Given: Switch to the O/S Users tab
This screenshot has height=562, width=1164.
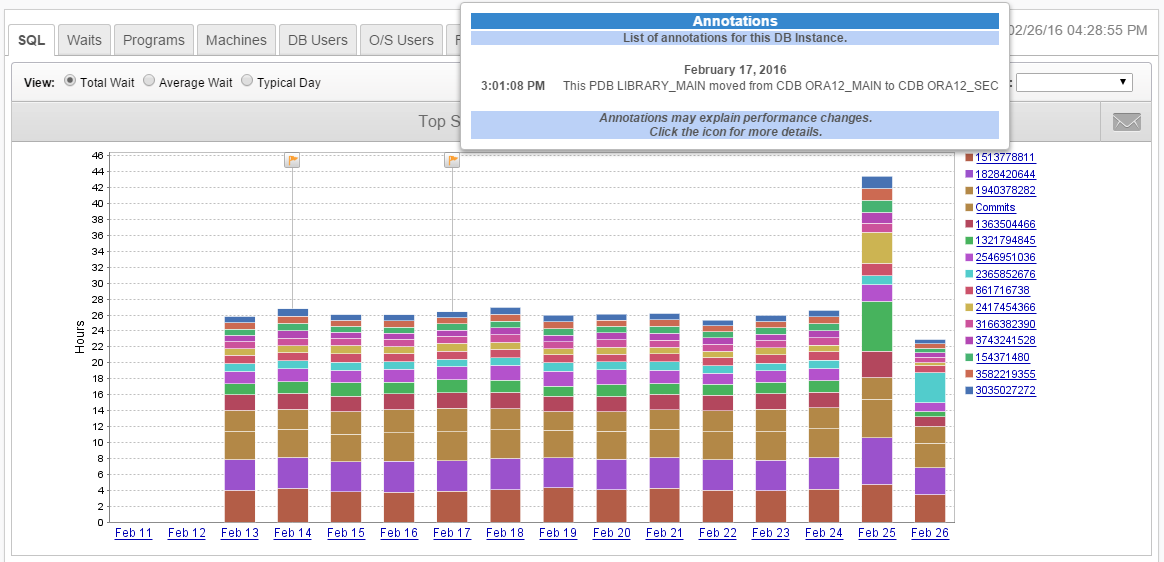Looking at the screenshot, I should click(x=401, y=40).
